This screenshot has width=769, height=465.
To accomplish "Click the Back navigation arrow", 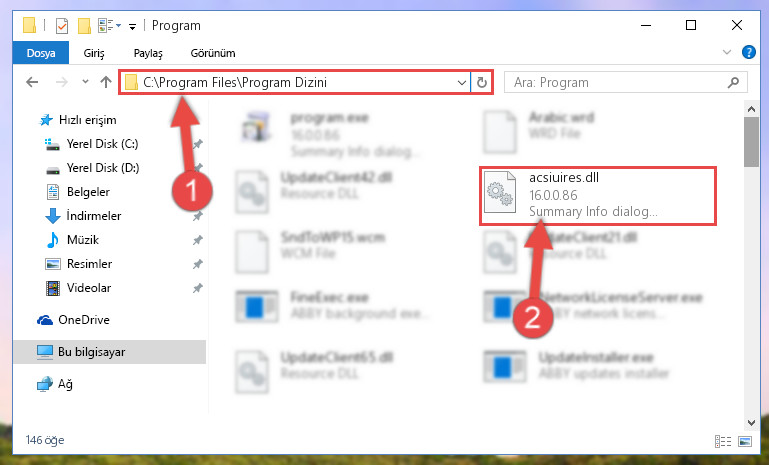I will 32,82.
